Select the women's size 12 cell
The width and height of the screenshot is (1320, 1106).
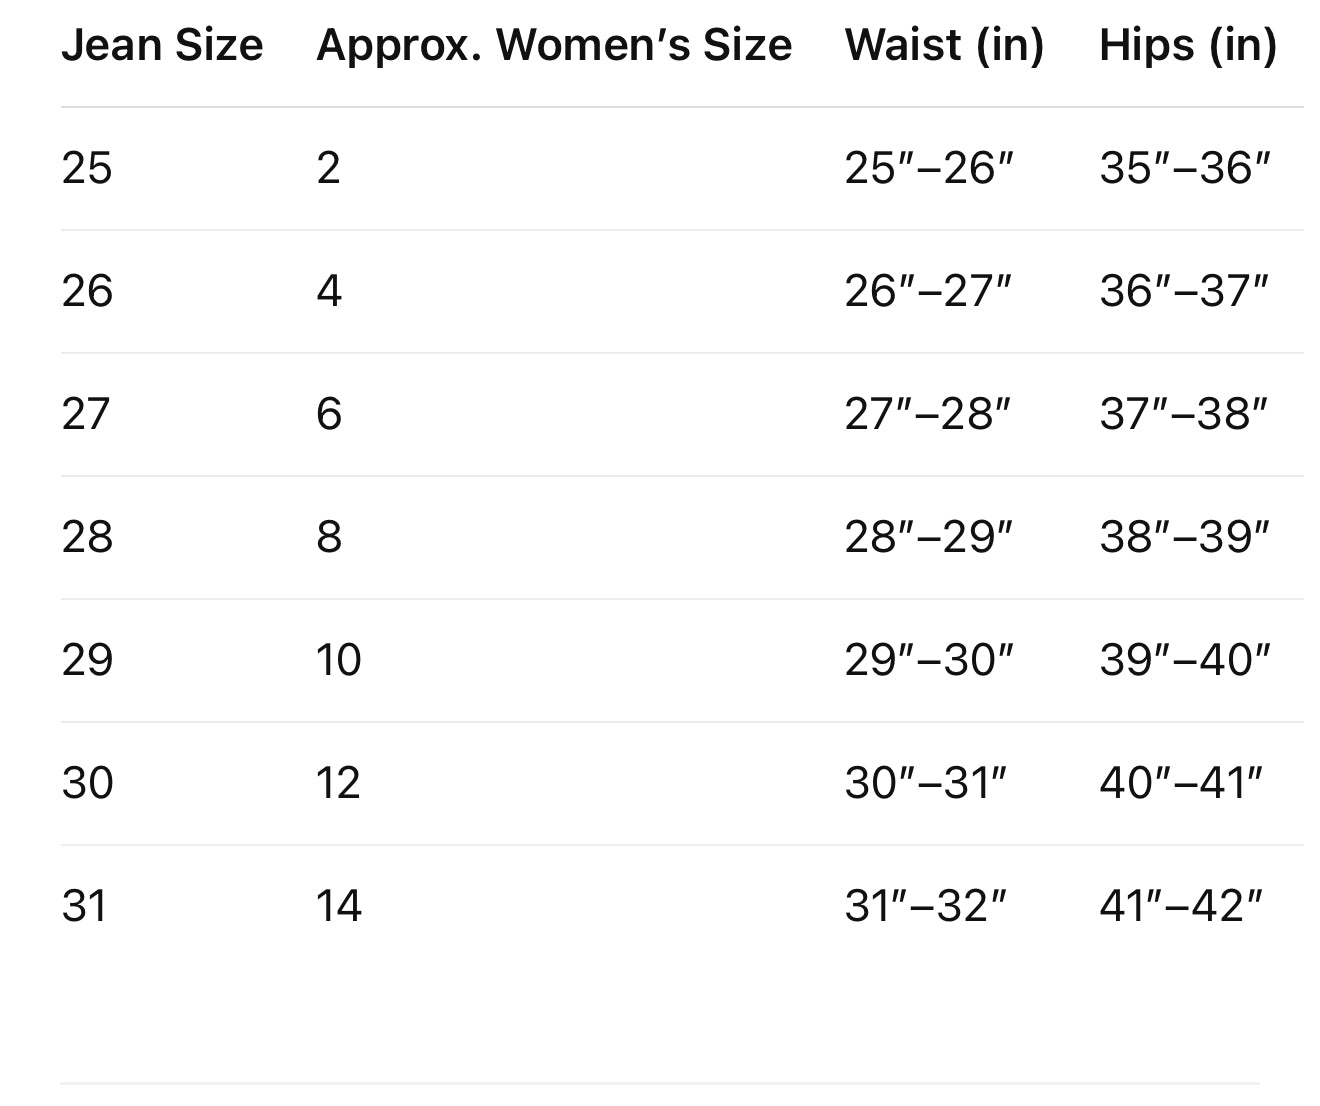click(x=339, y=783)
